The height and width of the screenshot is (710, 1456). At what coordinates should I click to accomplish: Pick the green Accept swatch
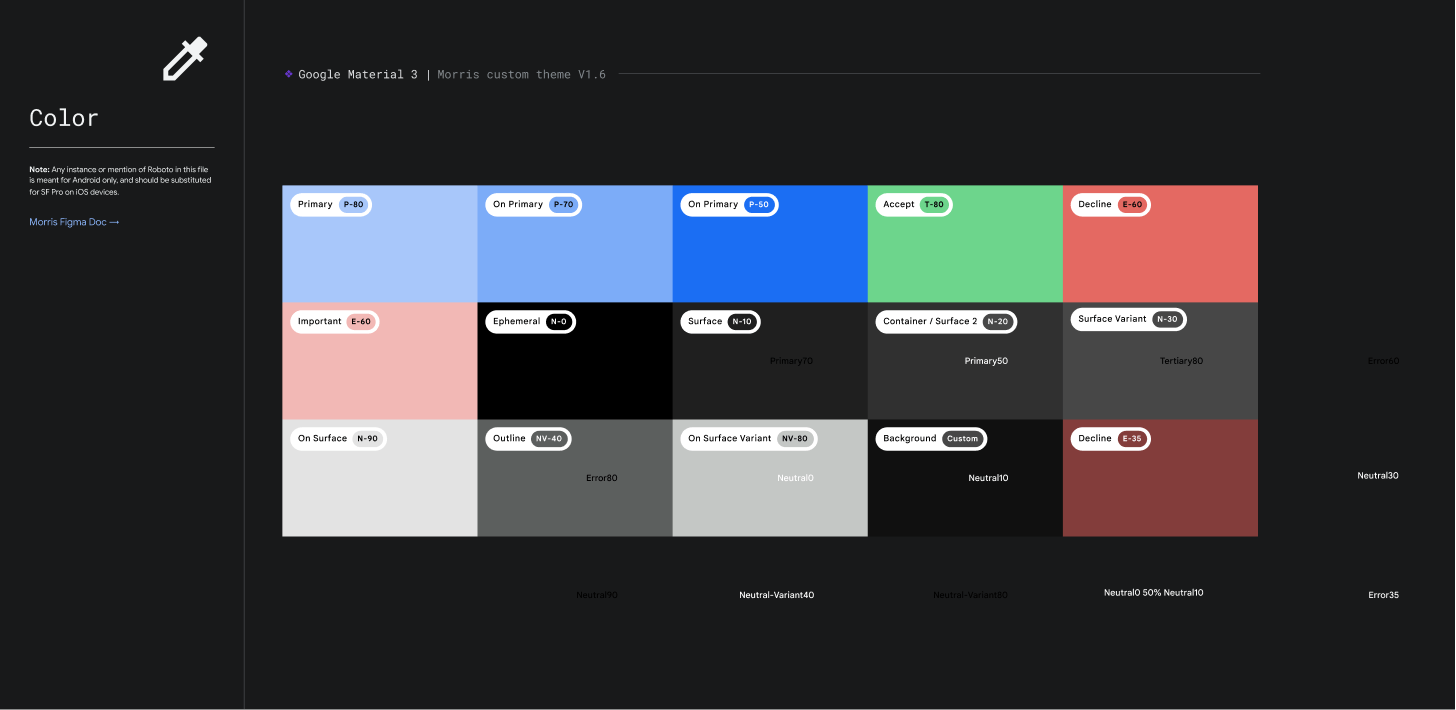tap(965, 244)
